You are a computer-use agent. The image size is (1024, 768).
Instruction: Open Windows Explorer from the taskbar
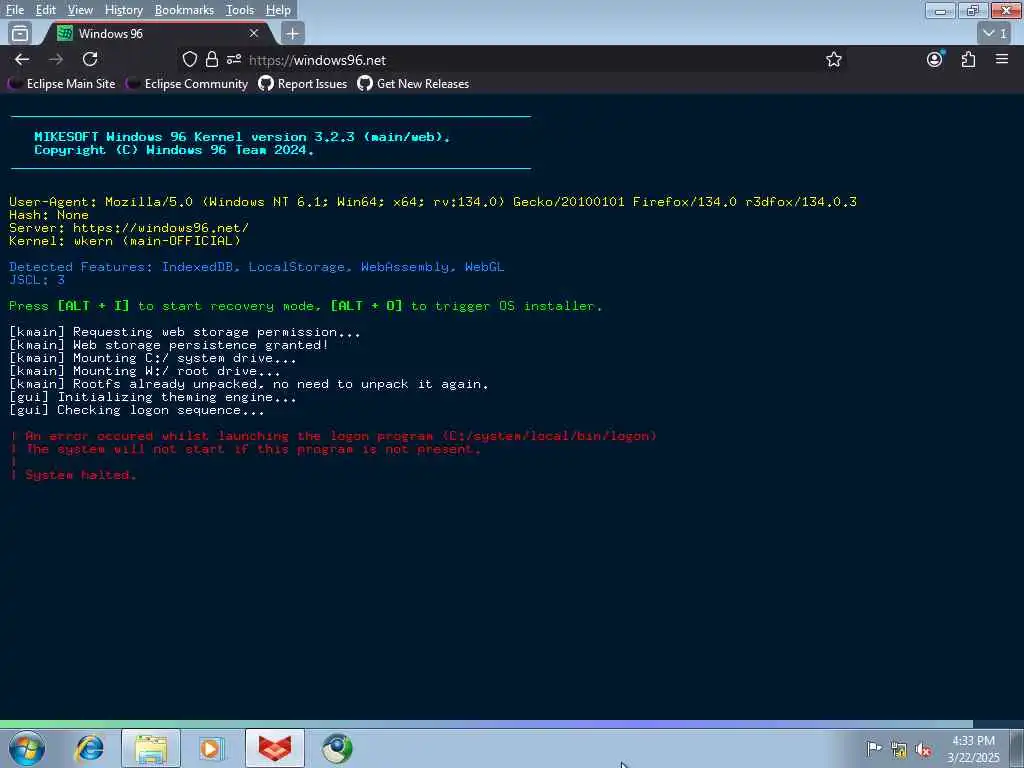pos(151,748)
